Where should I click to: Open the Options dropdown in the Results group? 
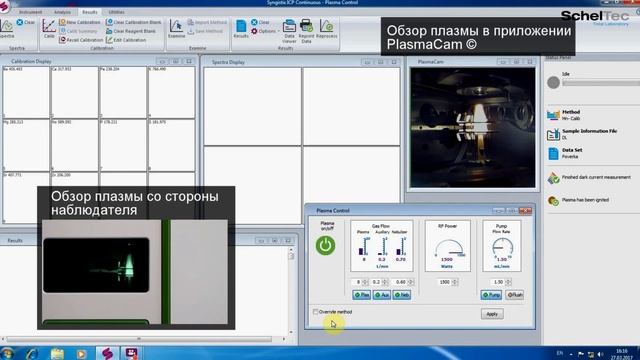pos(265,31)
